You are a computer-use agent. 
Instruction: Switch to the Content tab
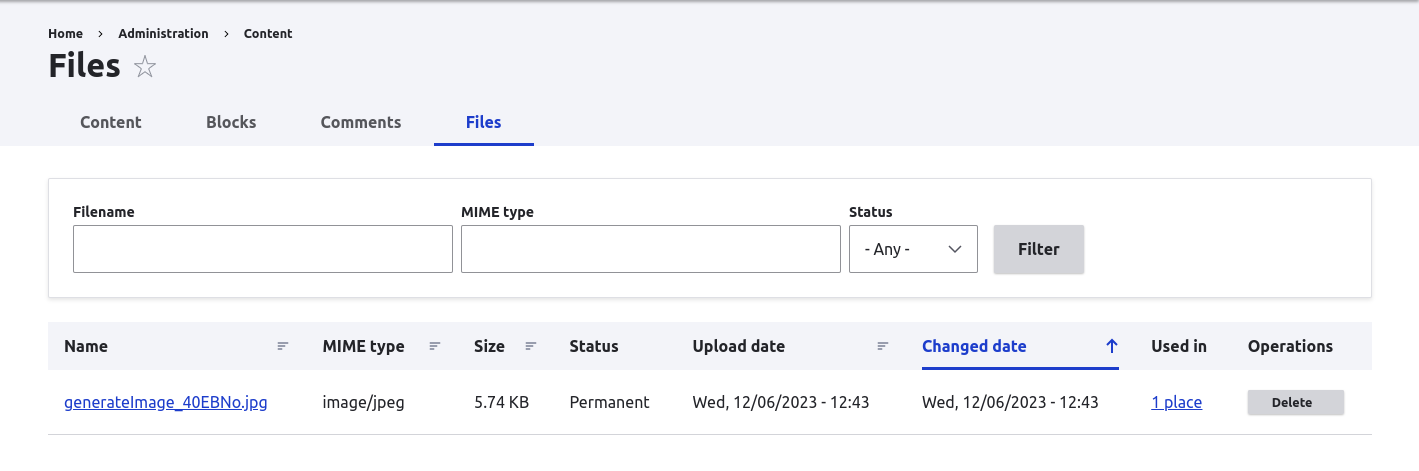point(111,122)
